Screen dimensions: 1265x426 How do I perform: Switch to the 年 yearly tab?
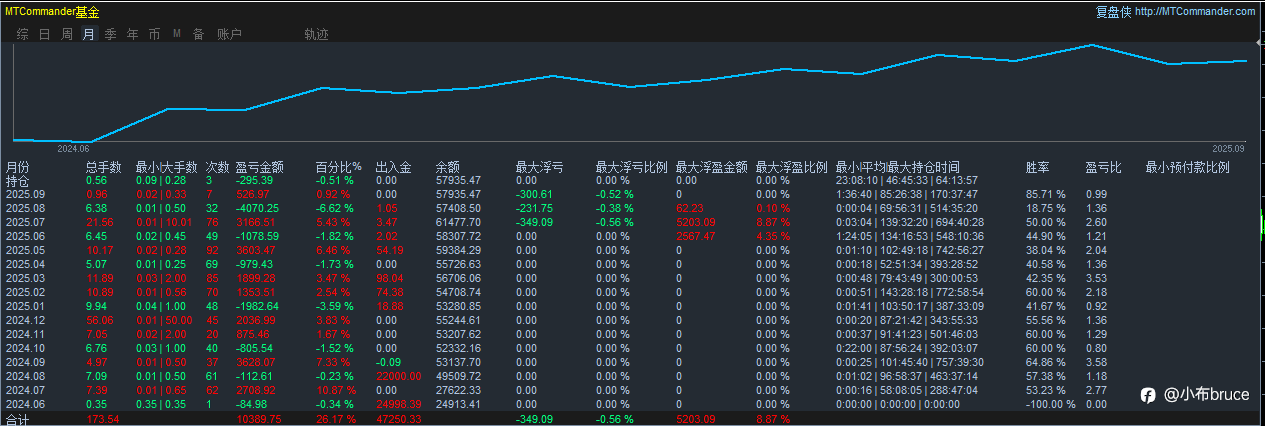tap(132, 34)
